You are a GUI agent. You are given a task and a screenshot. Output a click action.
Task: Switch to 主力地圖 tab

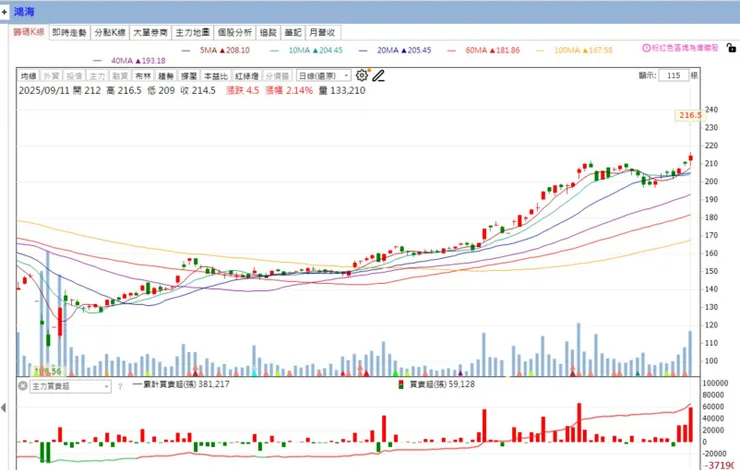coord(193,33)
